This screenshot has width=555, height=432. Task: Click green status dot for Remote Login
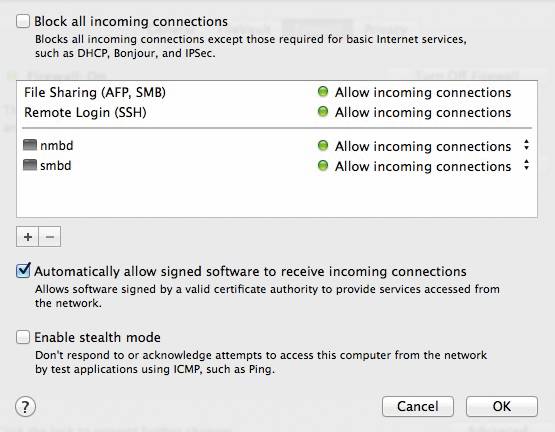click(x=323, y=112)
